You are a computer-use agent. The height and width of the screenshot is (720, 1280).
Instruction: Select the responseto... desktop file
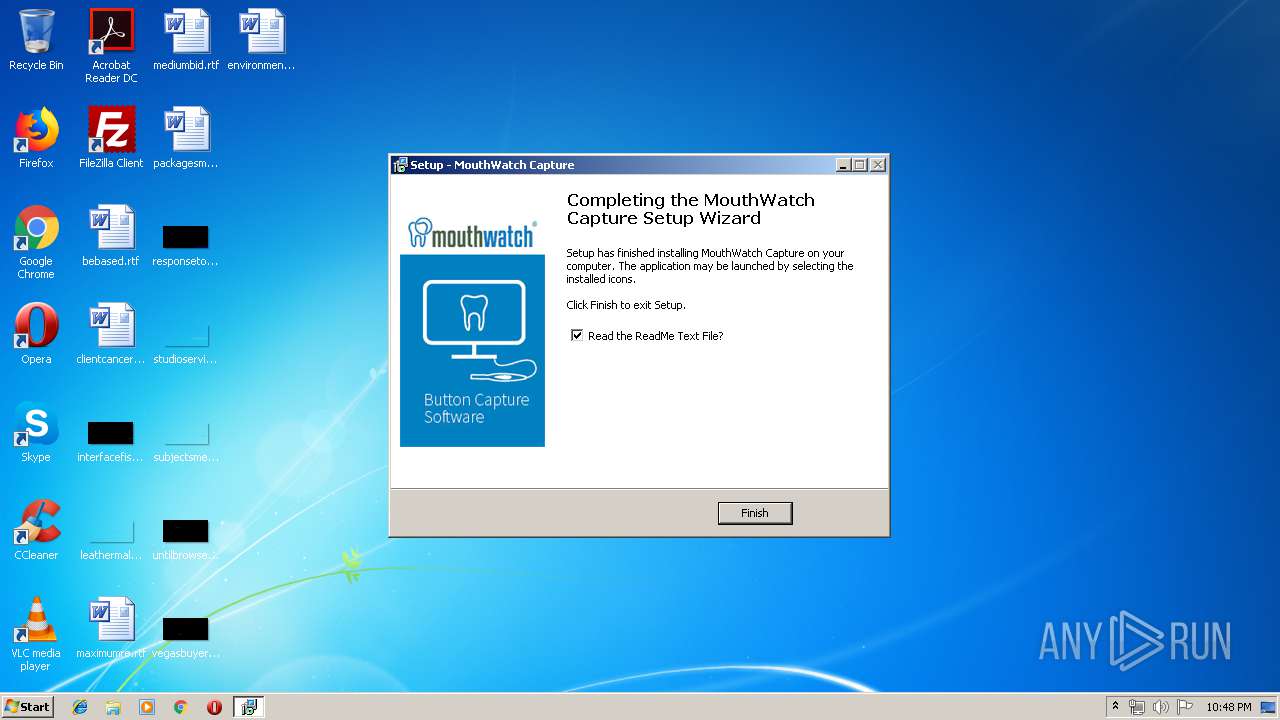[x=186, y=245]
